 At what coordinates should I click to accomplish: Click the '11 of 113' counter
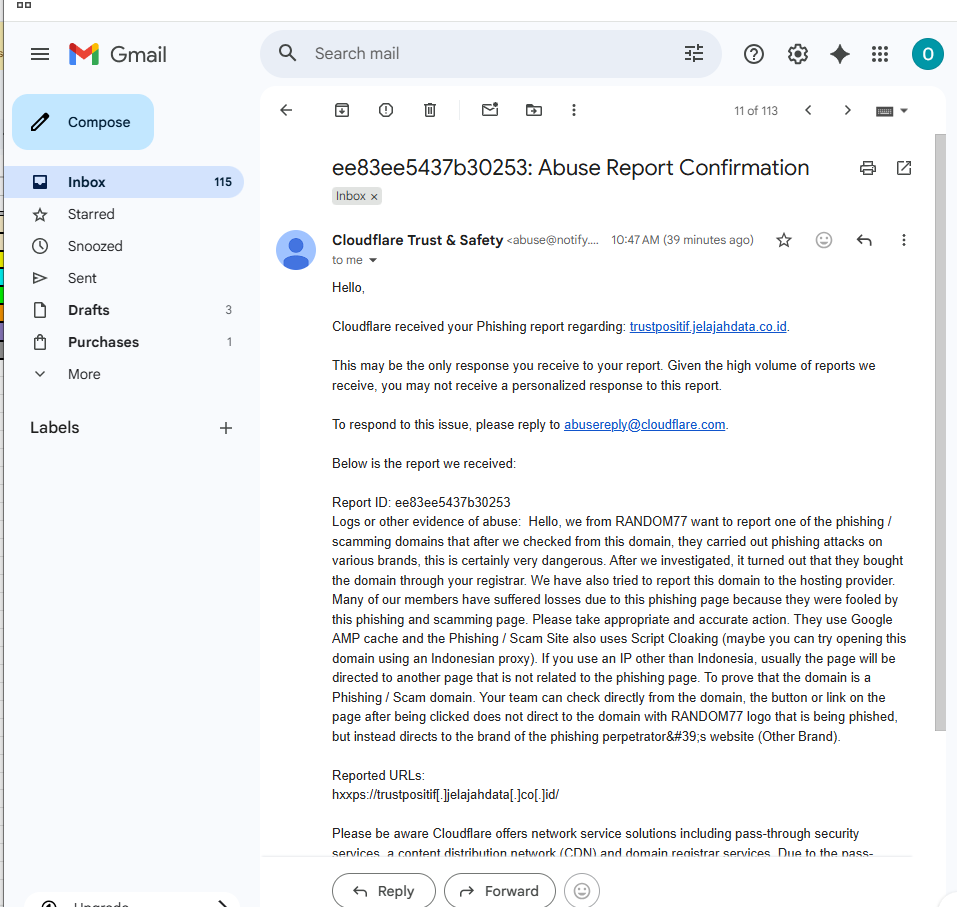(x=756, y=110)
